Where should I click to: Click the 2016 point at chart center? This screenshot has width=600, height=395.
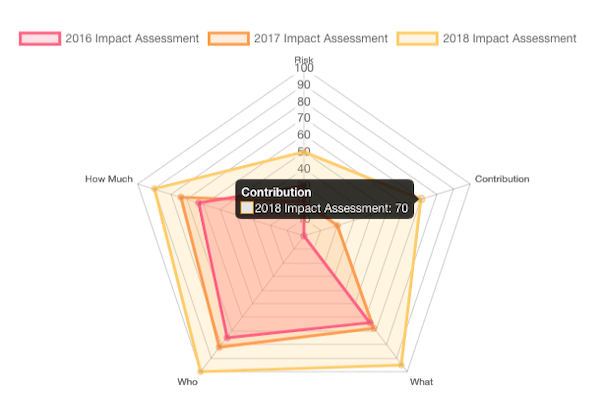click(304, 237)
